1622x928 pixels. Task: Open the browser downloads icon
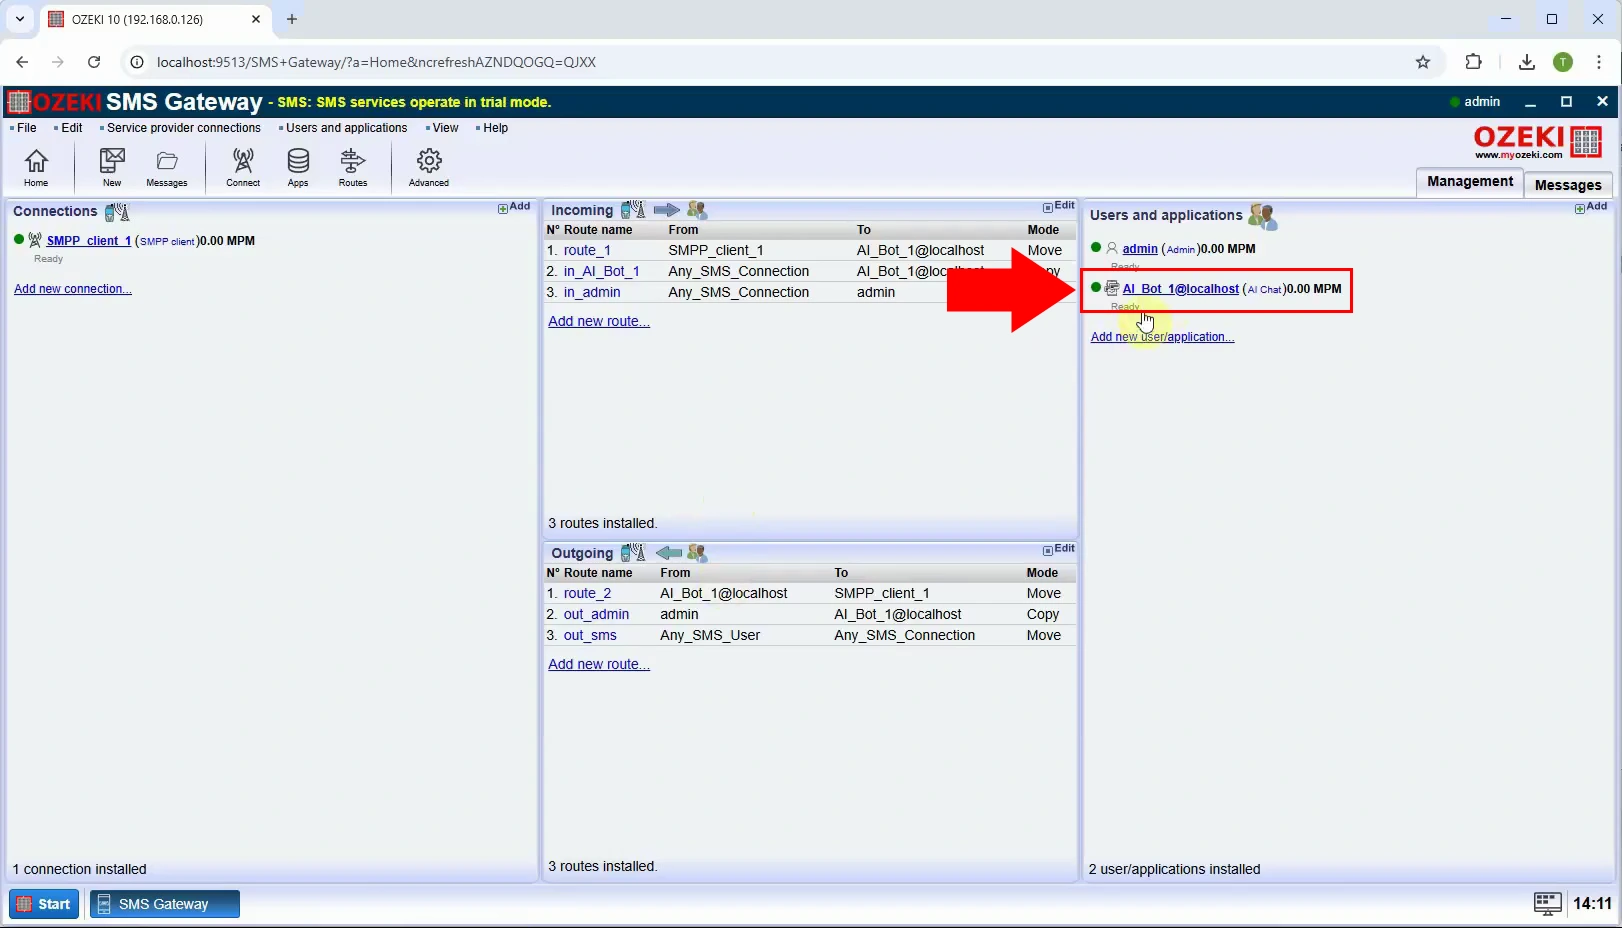(1526, 62)
